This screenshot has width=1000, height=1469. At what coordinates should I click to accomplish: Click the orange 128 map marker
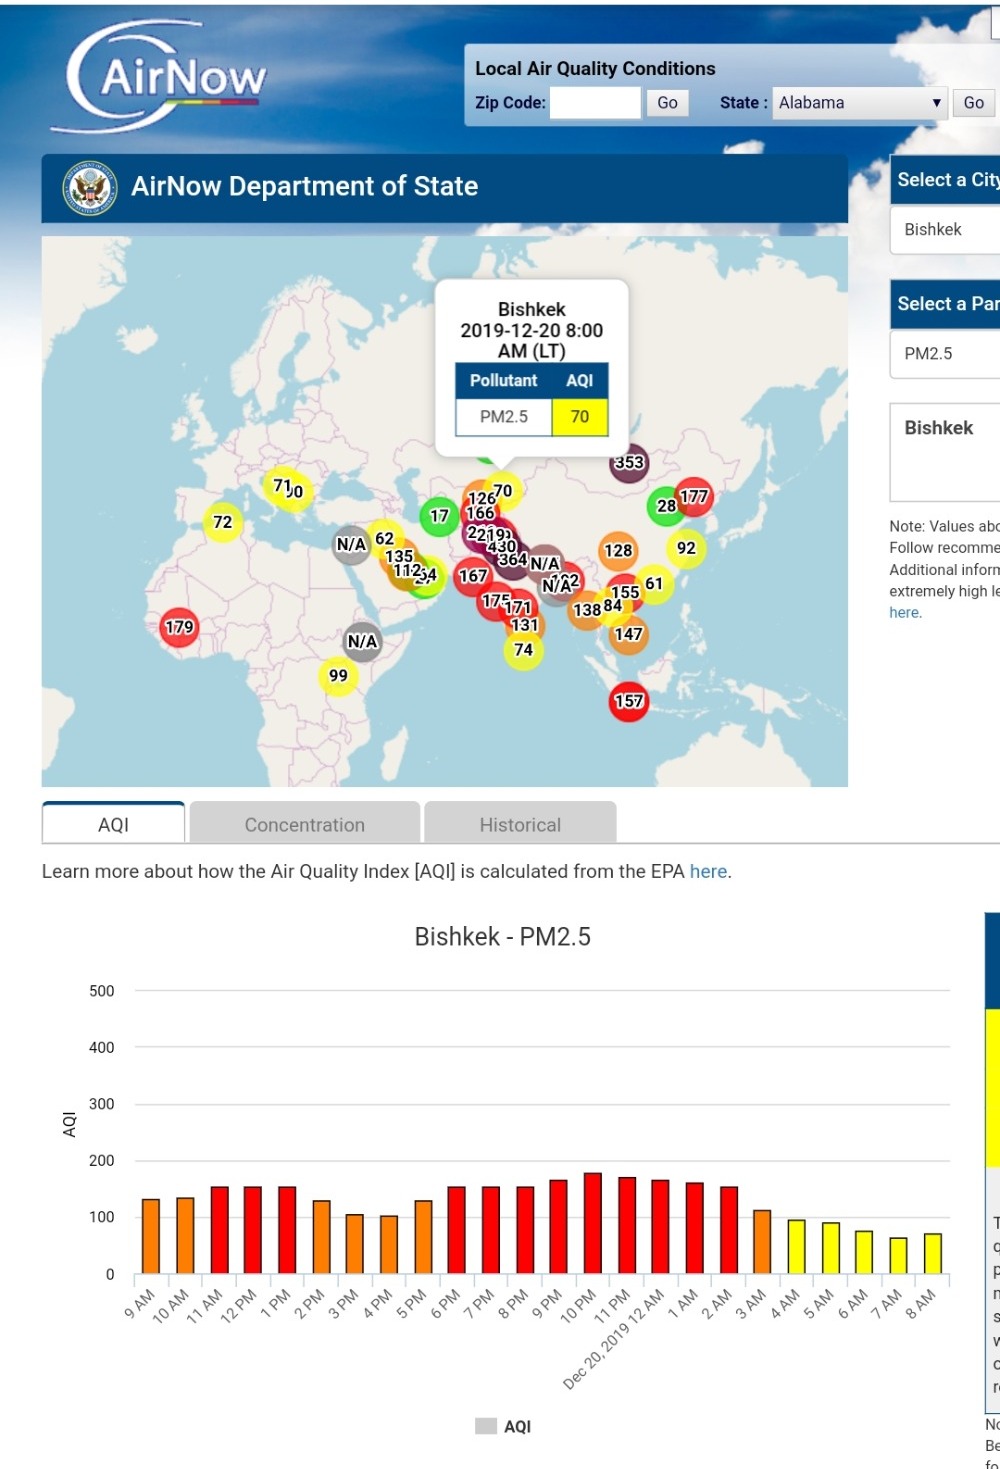pos(618,550)
